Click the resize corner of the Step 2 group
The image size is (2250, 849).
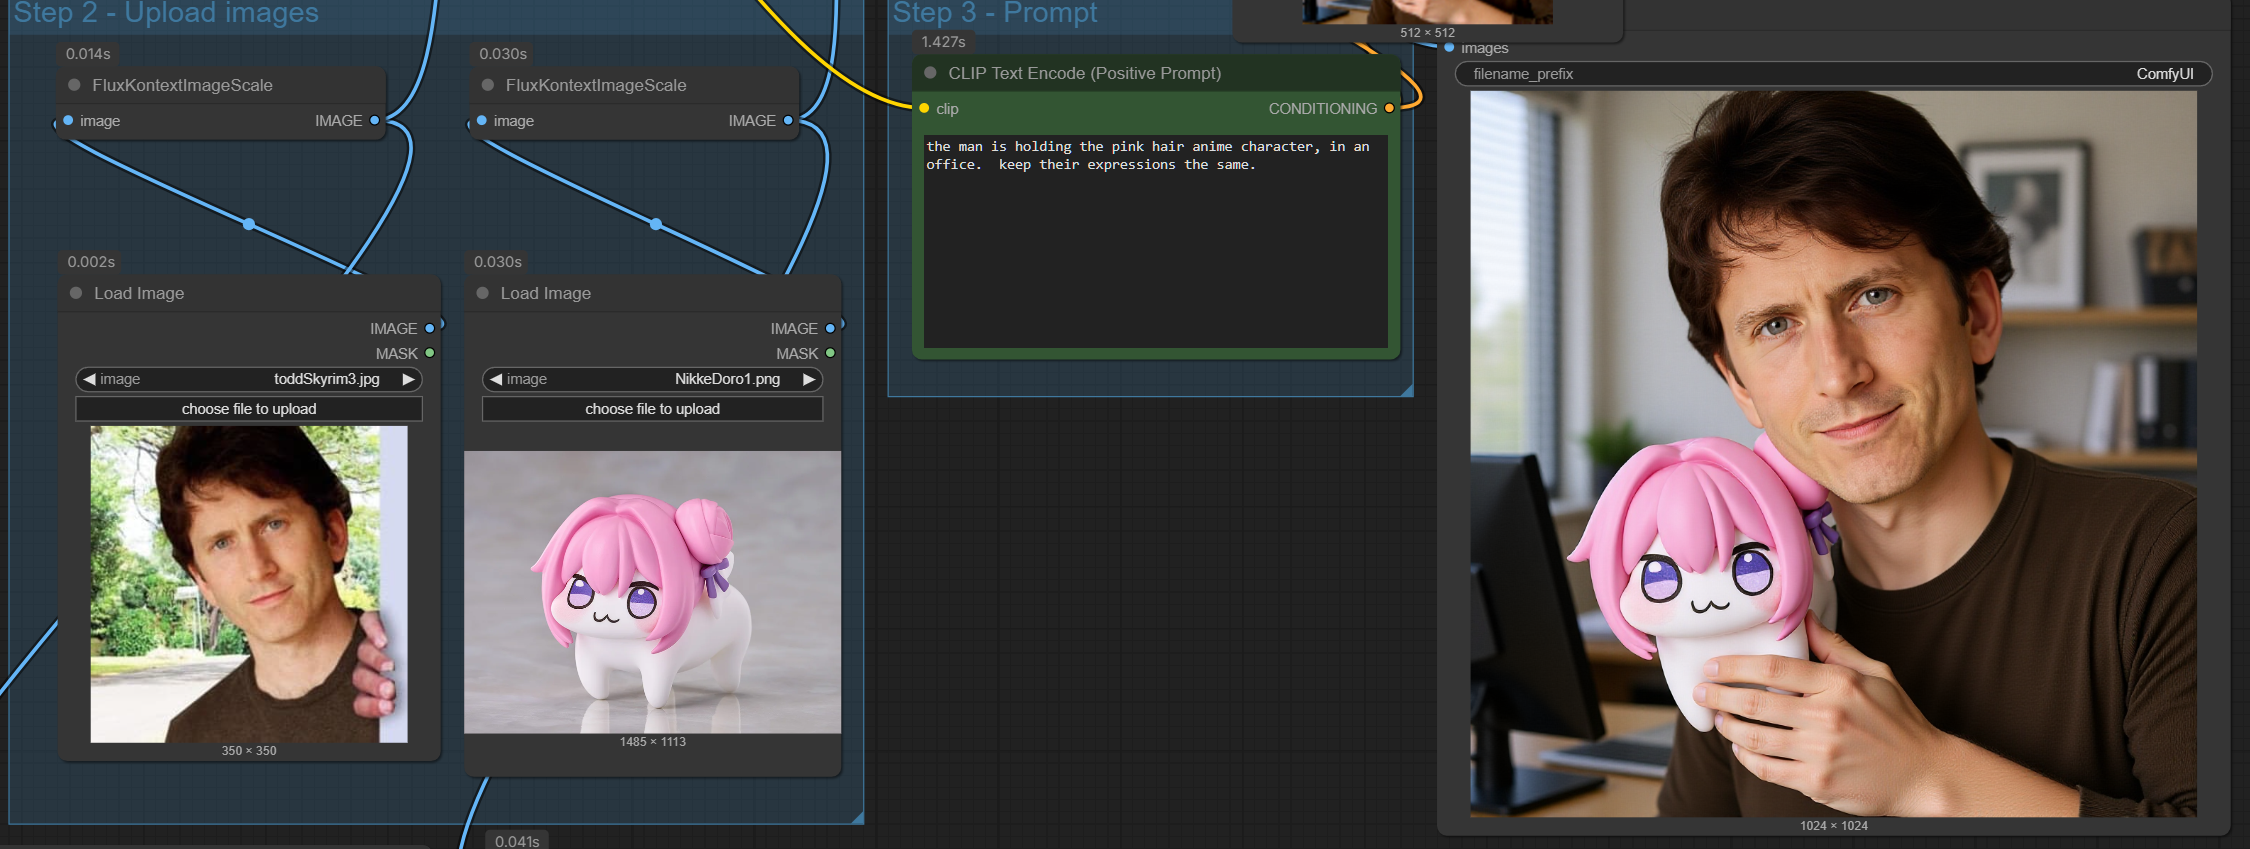tap(857, 817)
